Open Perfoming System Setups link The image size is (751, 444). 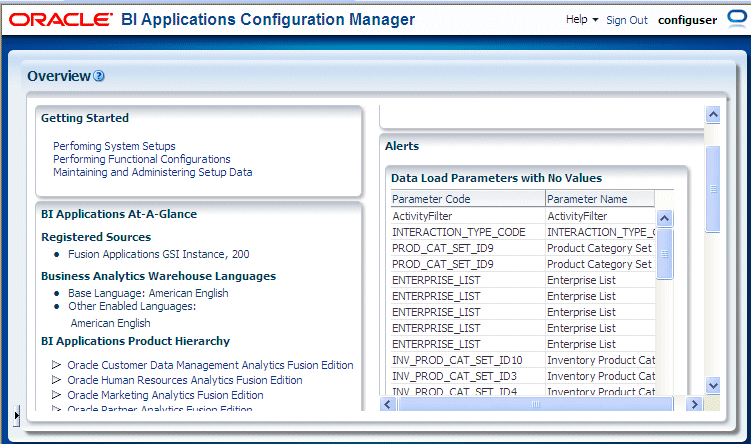114,146
